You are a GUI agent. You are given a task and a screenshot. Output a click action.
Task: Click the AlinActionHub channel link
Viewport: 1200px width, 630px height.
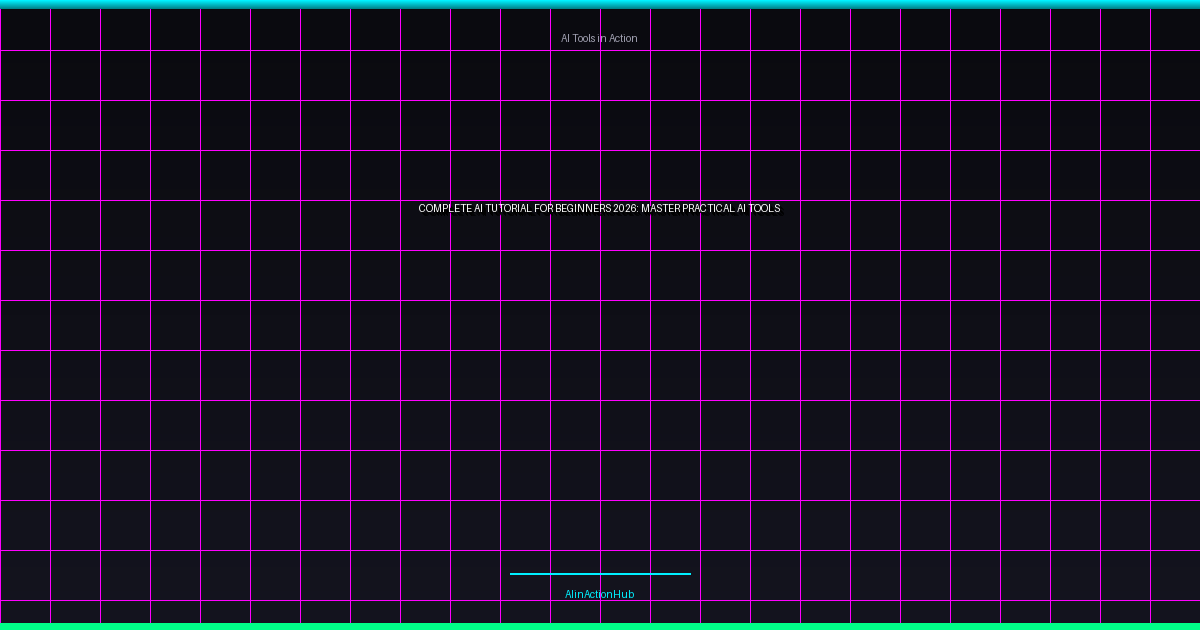[x=599, y=593]
